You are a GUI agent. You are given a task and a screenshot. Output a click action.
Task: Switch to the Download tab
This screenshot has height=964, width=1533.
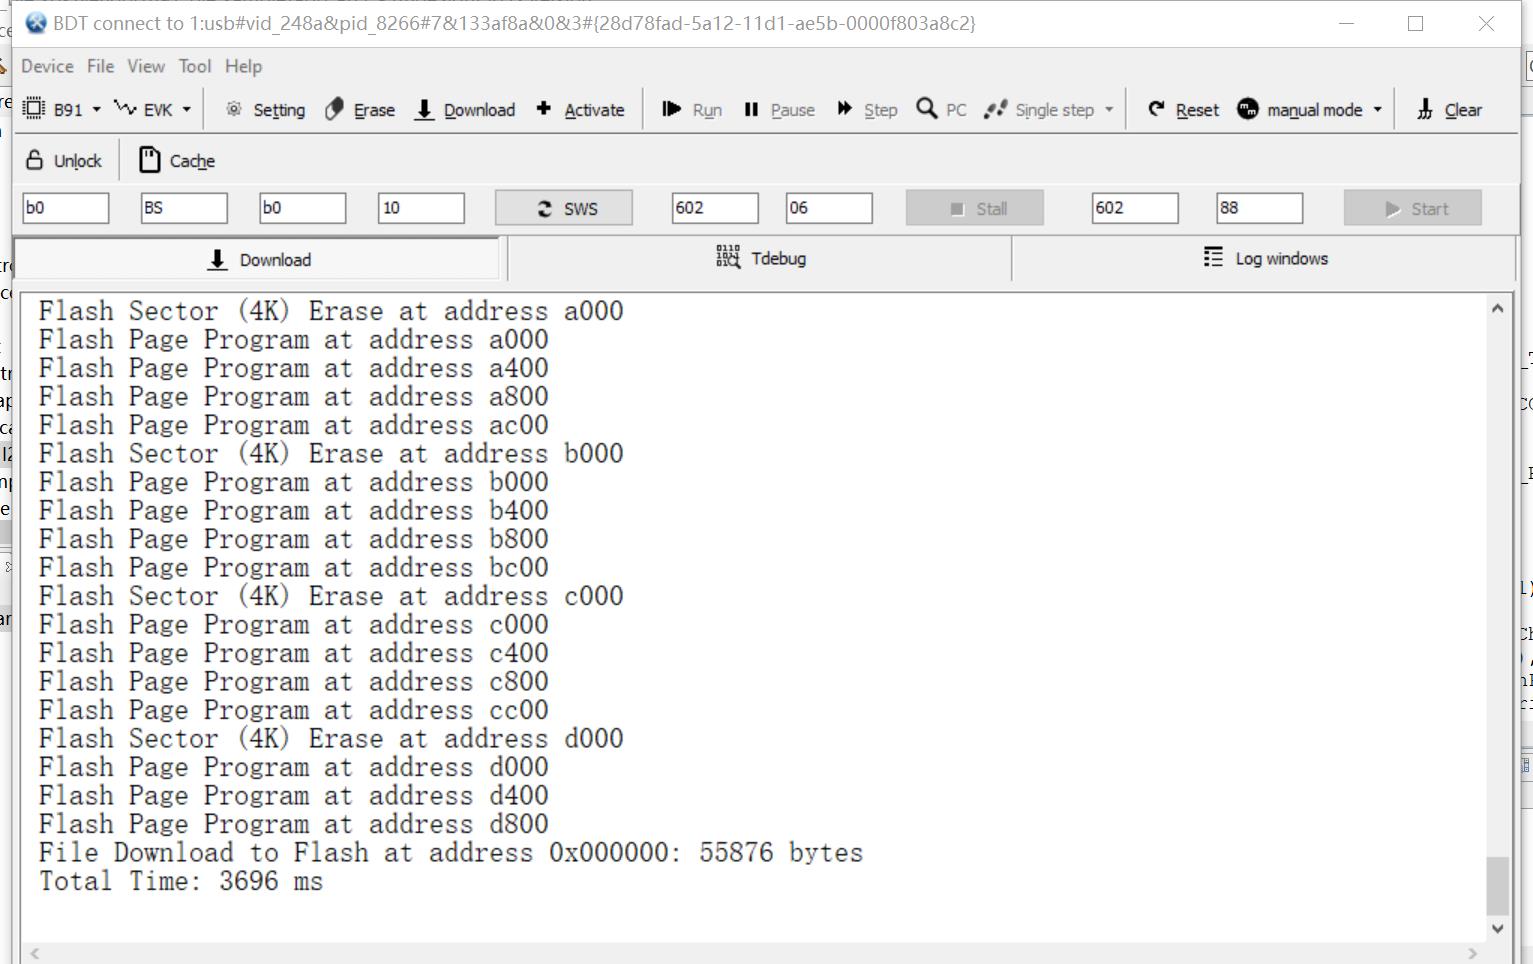click(257, 259)
